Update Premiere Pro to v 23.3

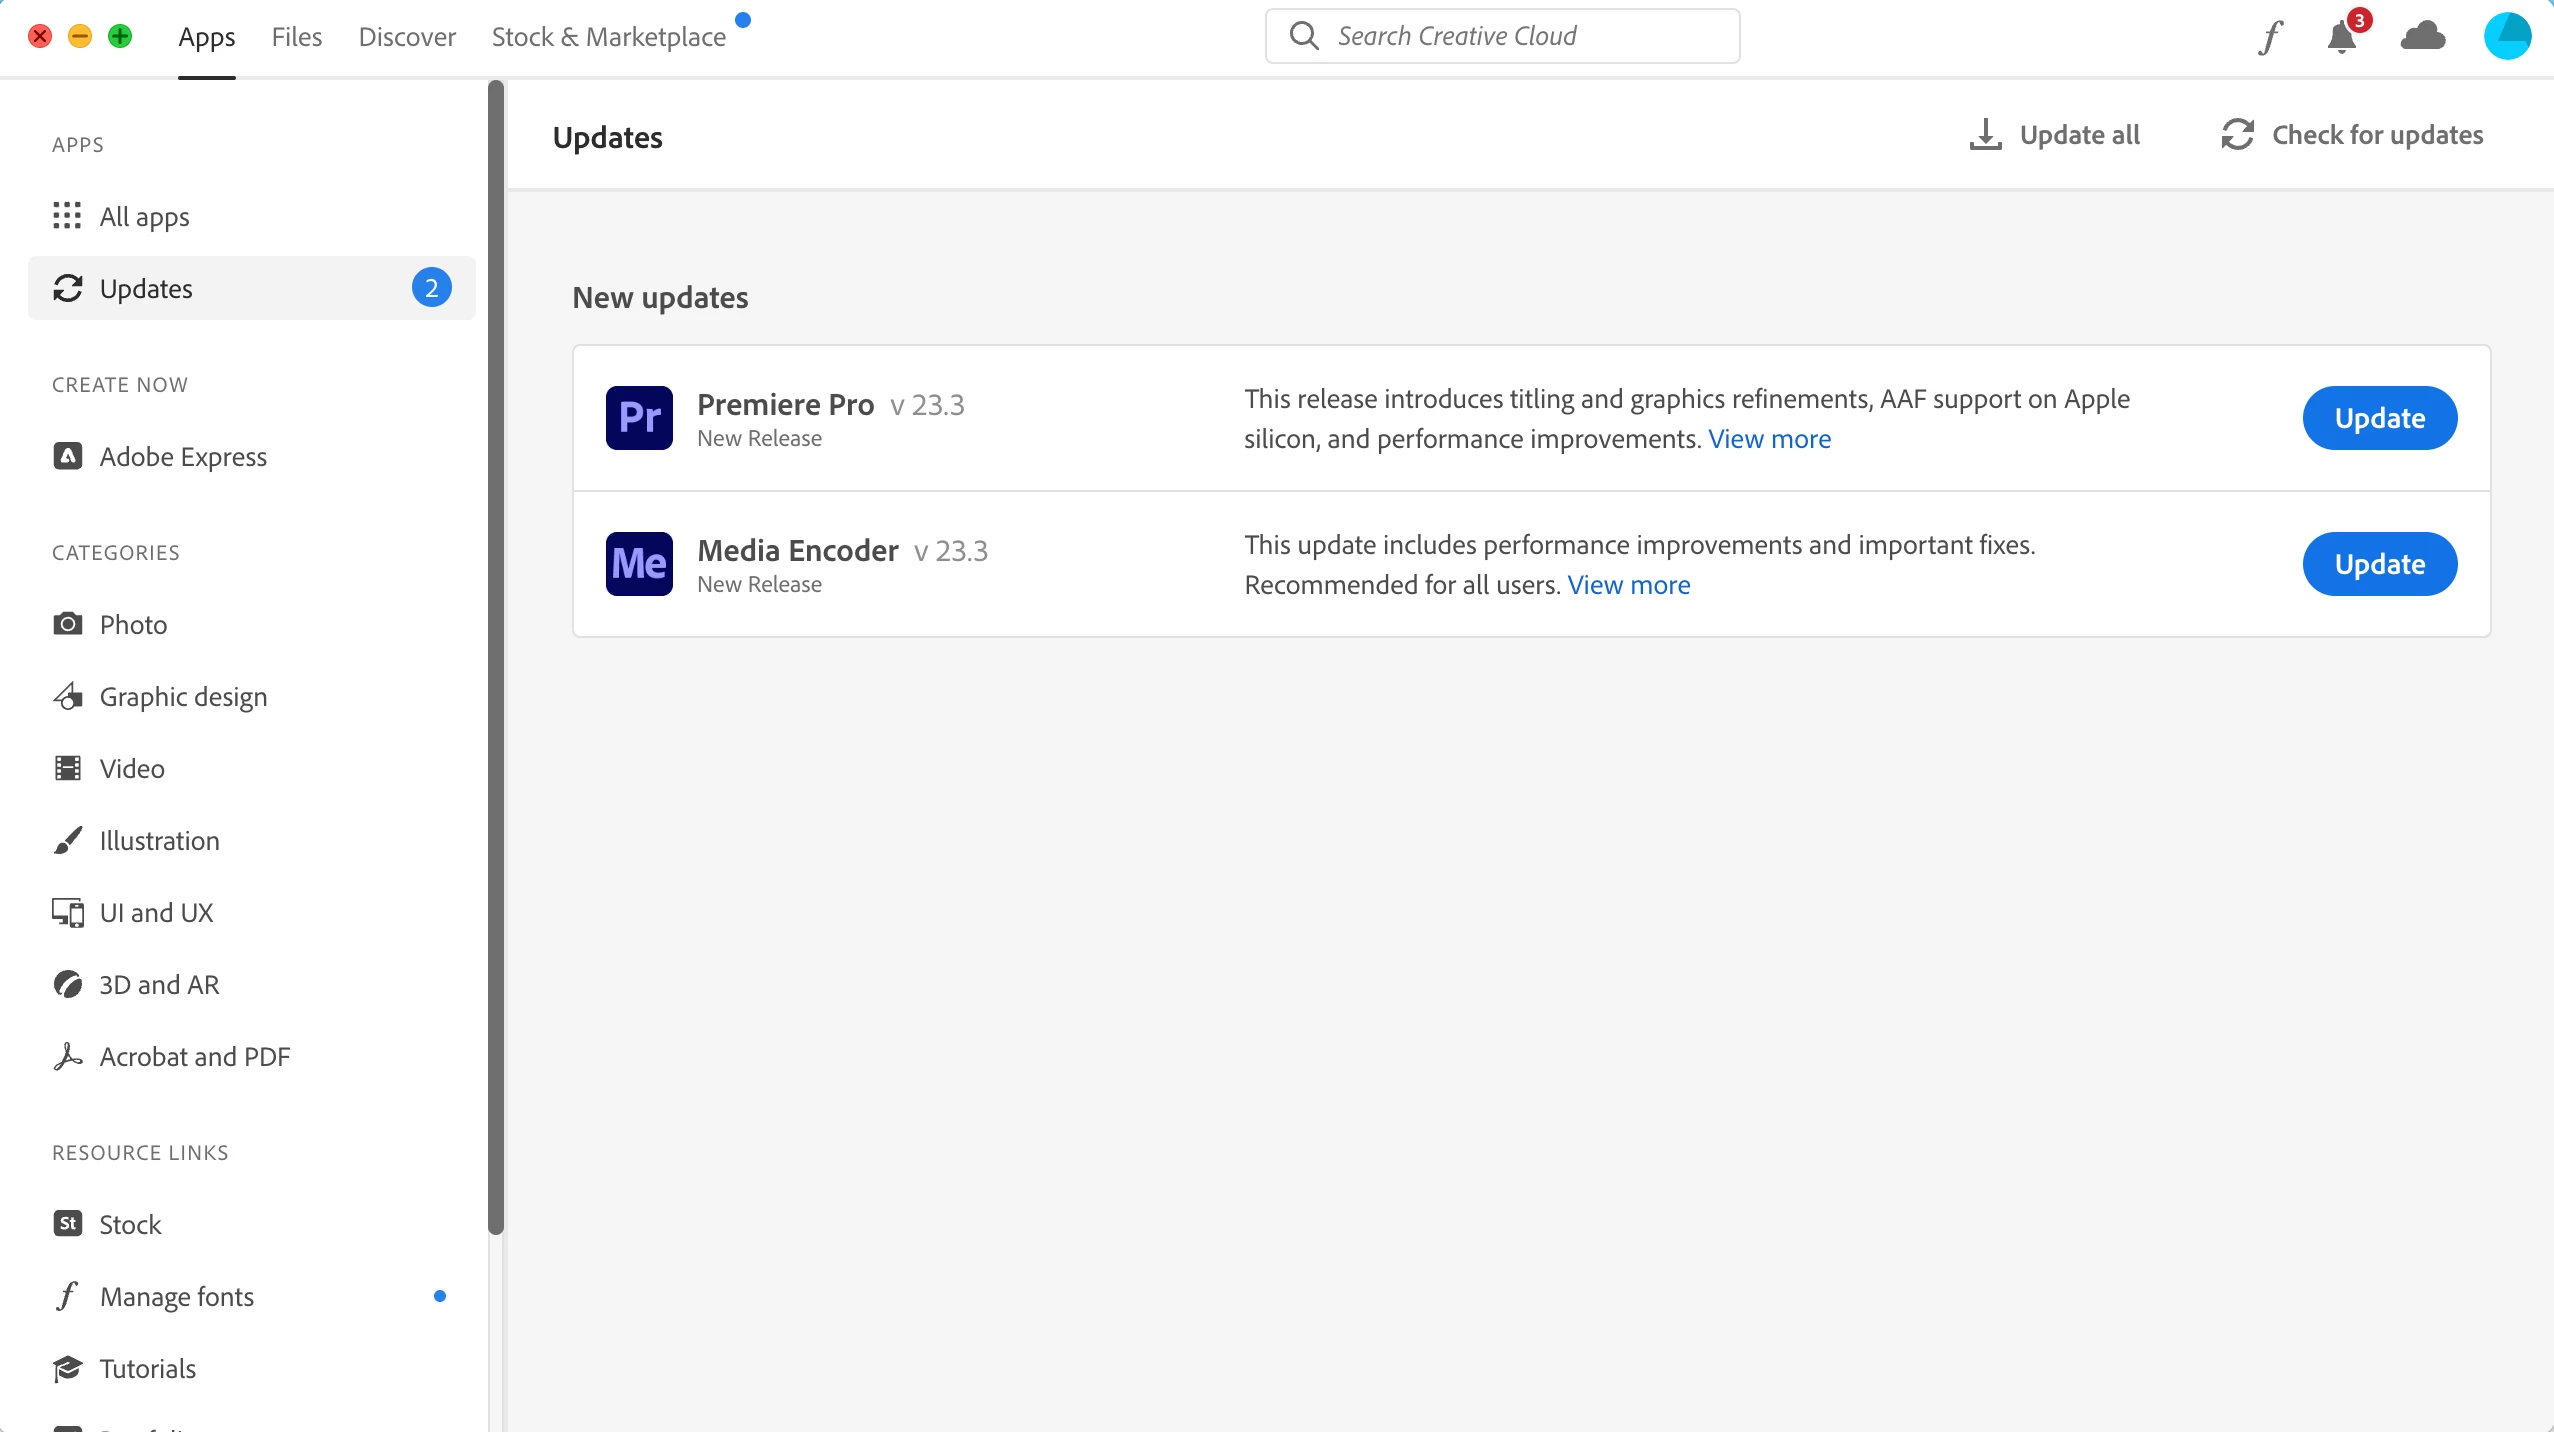(2379, 418)
